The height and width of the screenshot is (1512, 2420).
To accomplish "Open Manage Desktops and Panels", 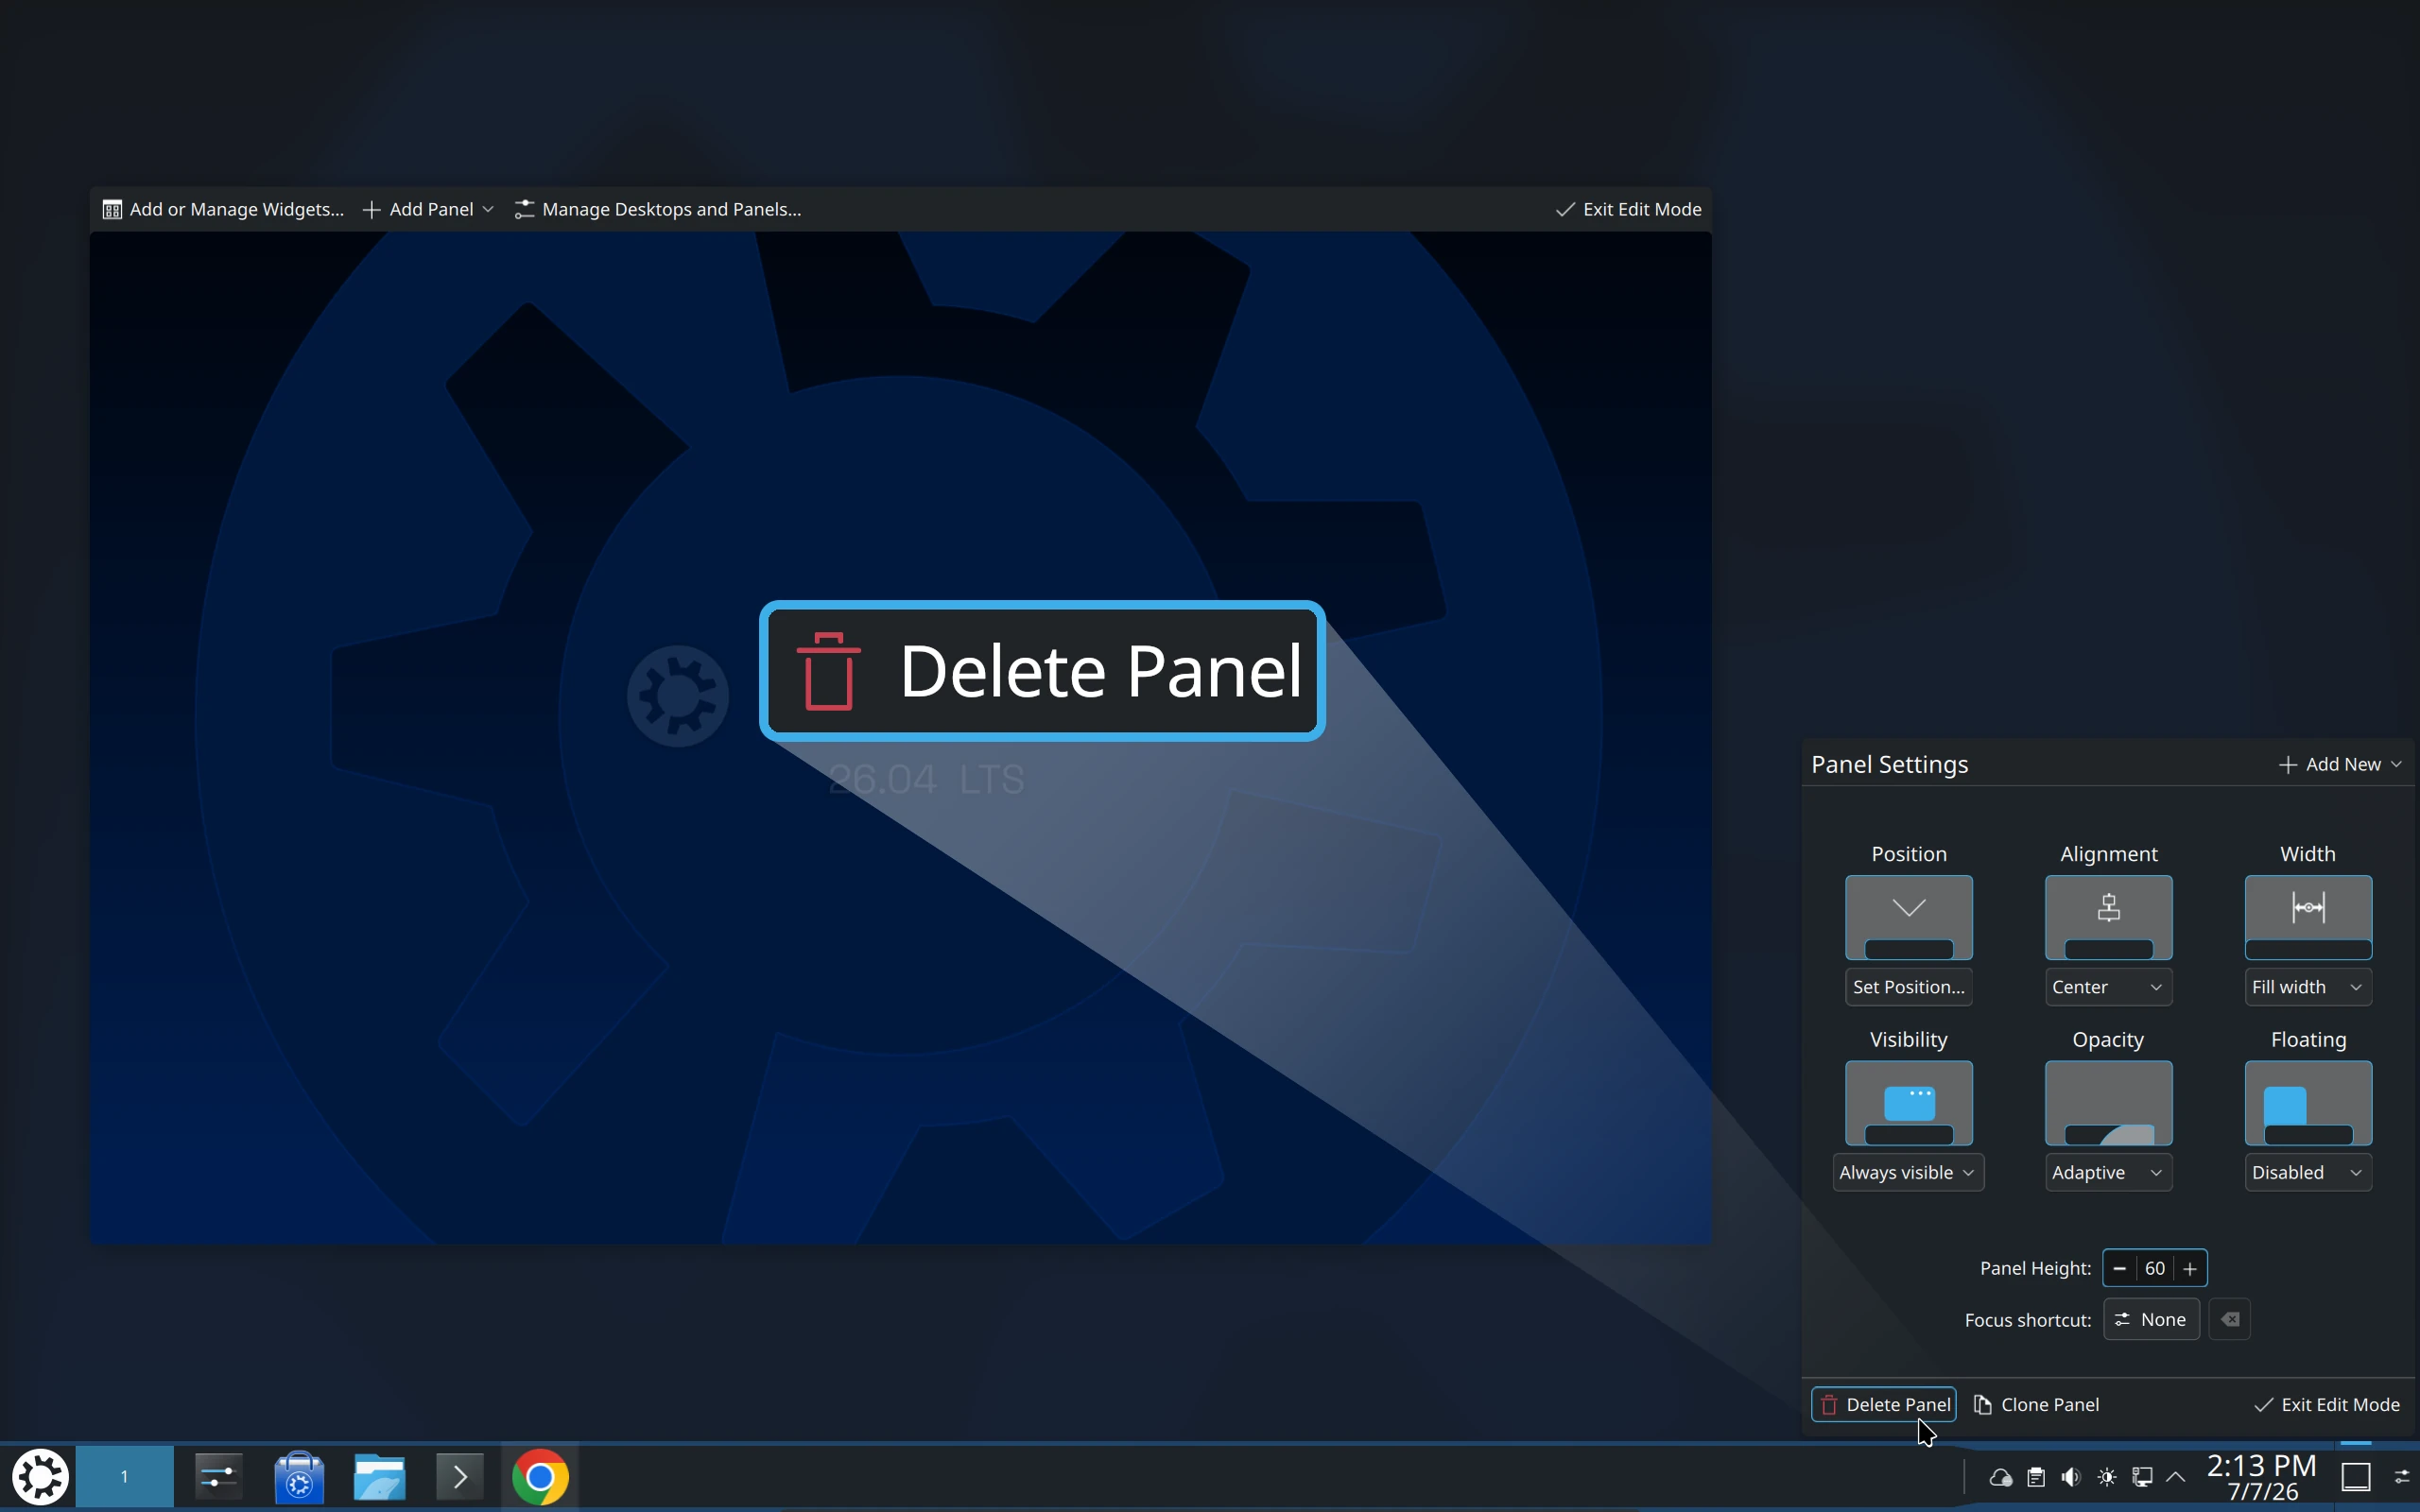I will tap(657, 209).
